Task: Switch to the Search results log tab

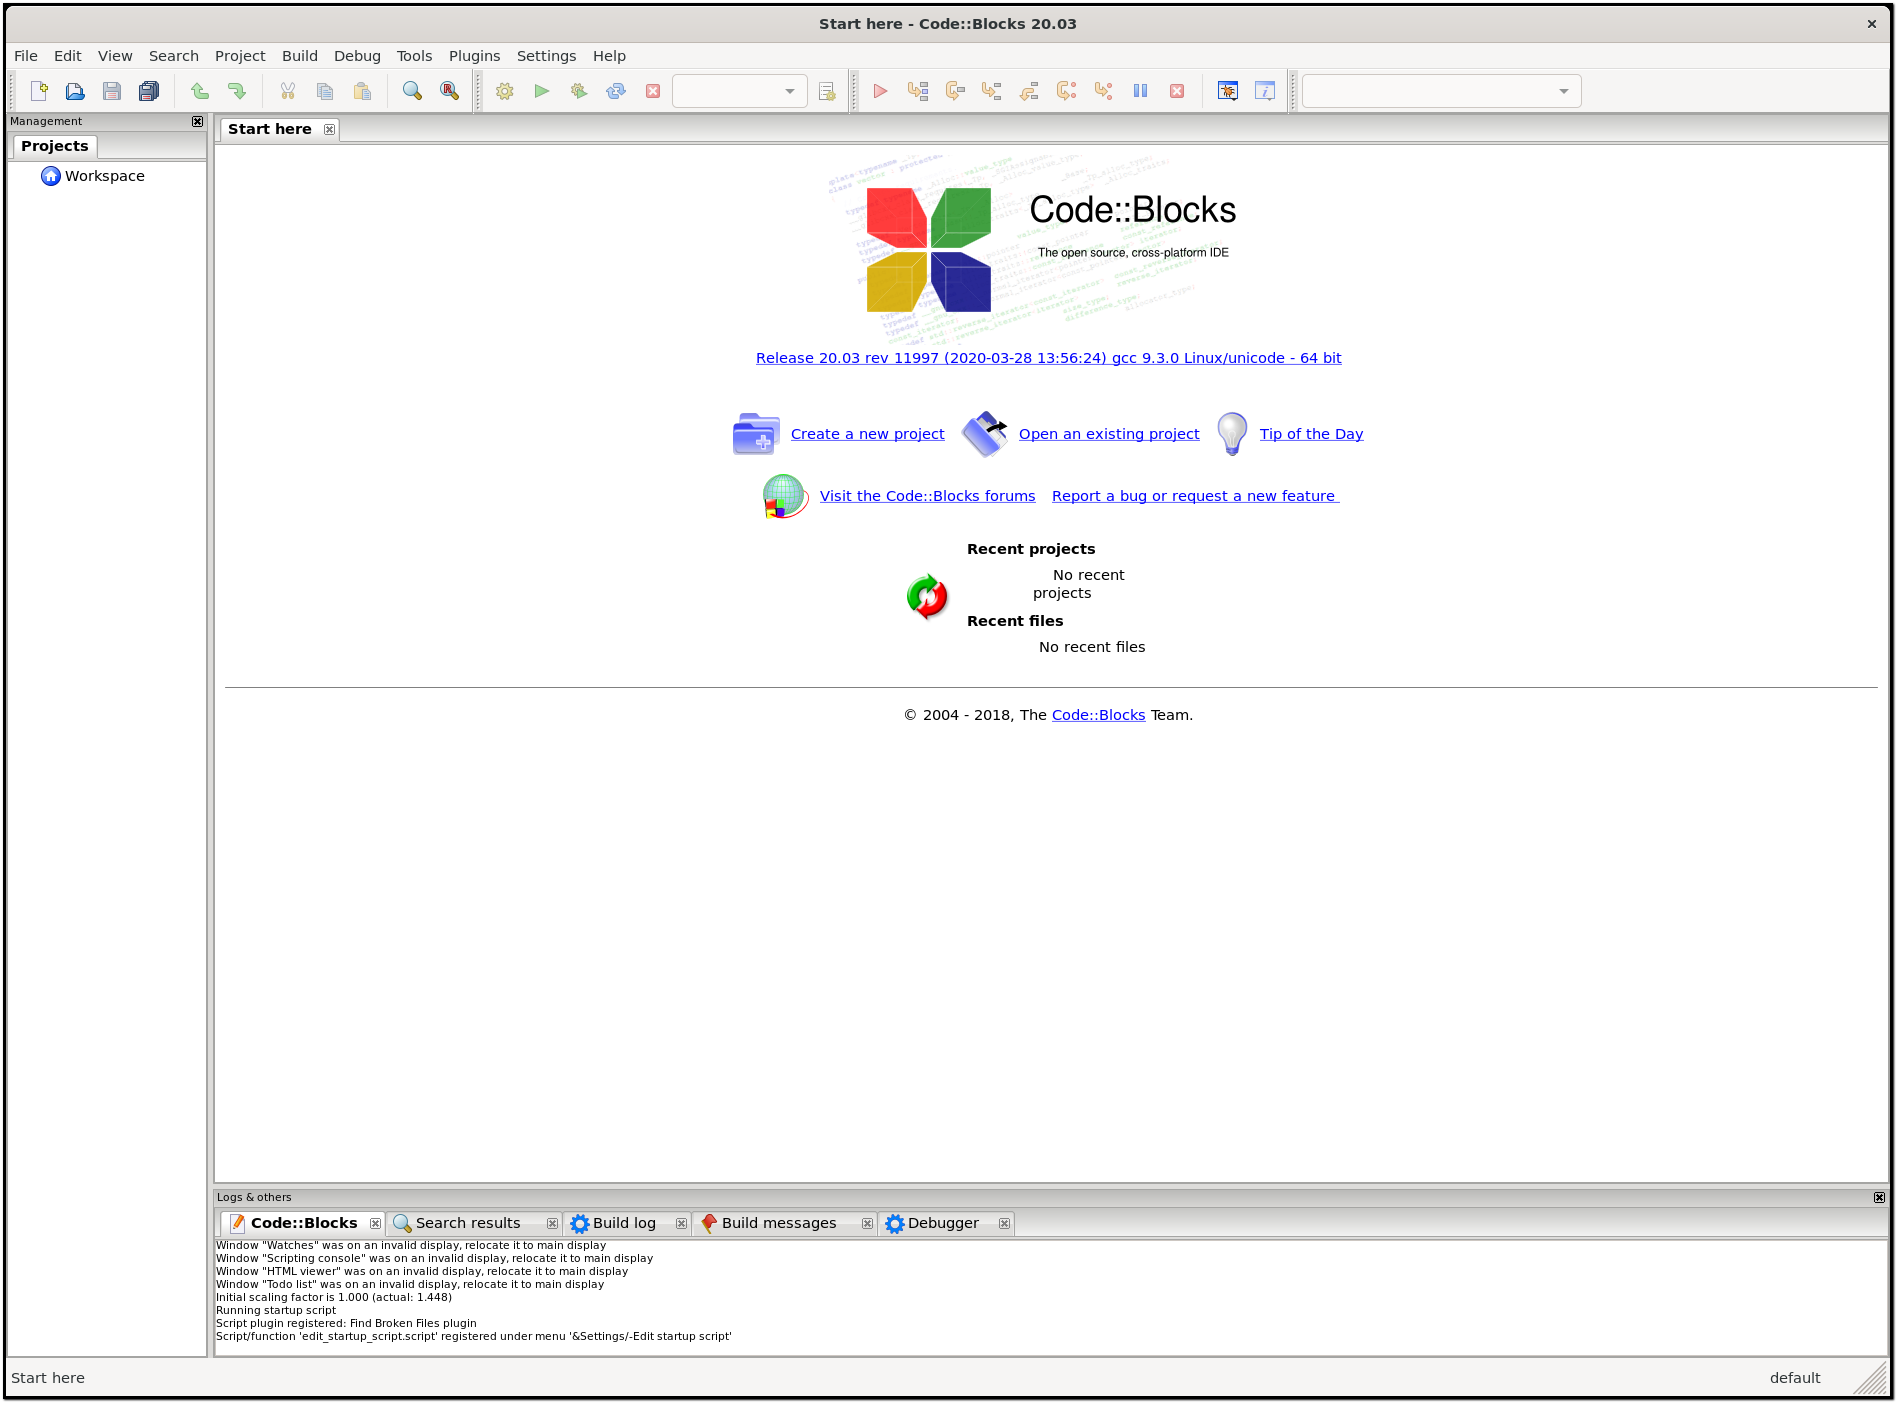Action: click(468, 1223)
